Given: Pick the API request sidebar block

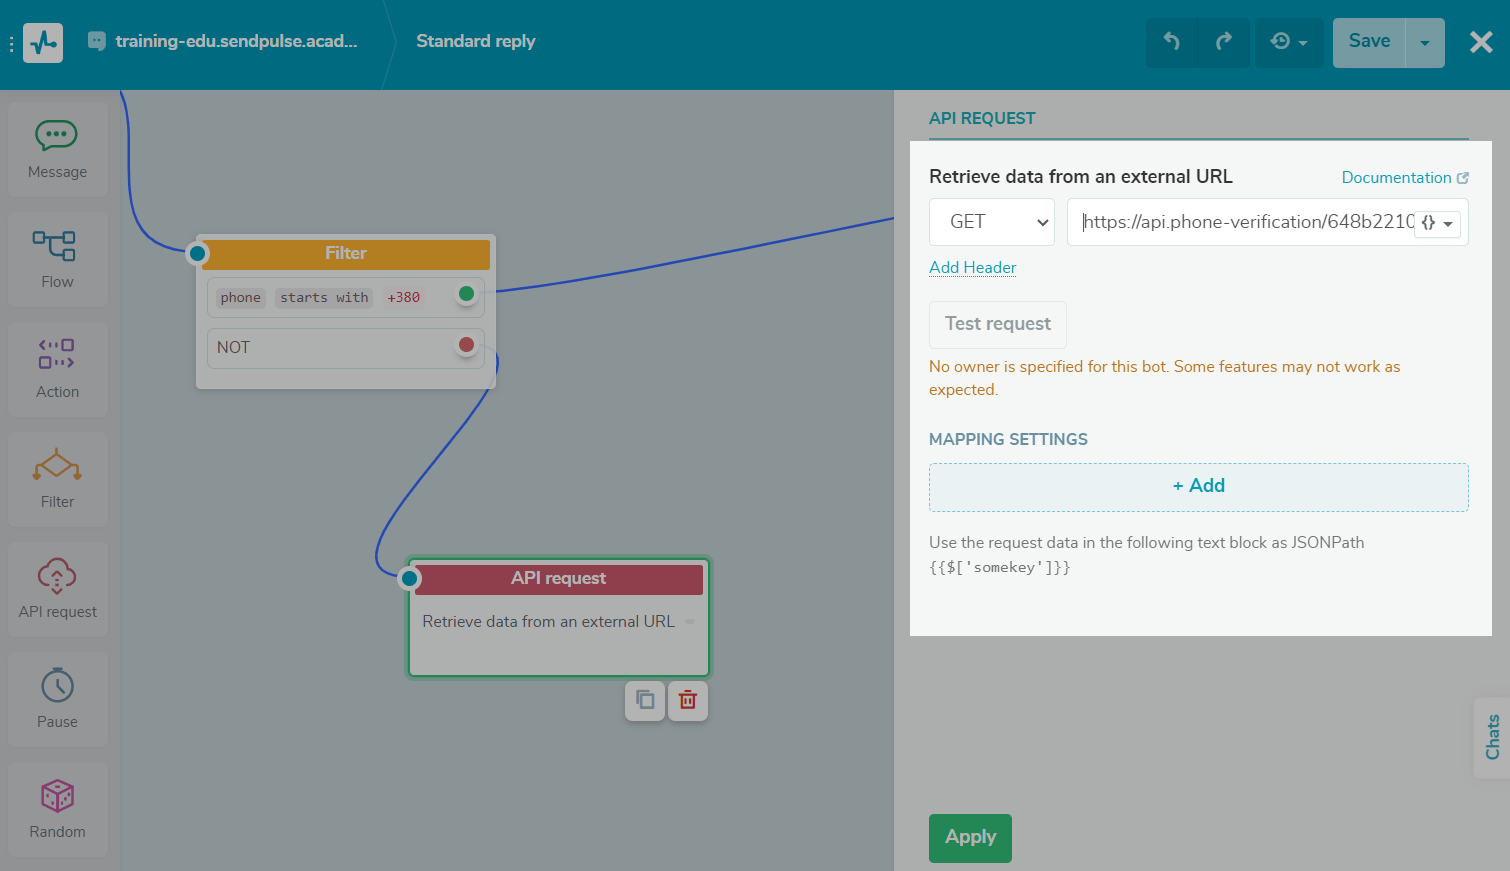Looking at the screenshot, I should (x=57, y=589).
